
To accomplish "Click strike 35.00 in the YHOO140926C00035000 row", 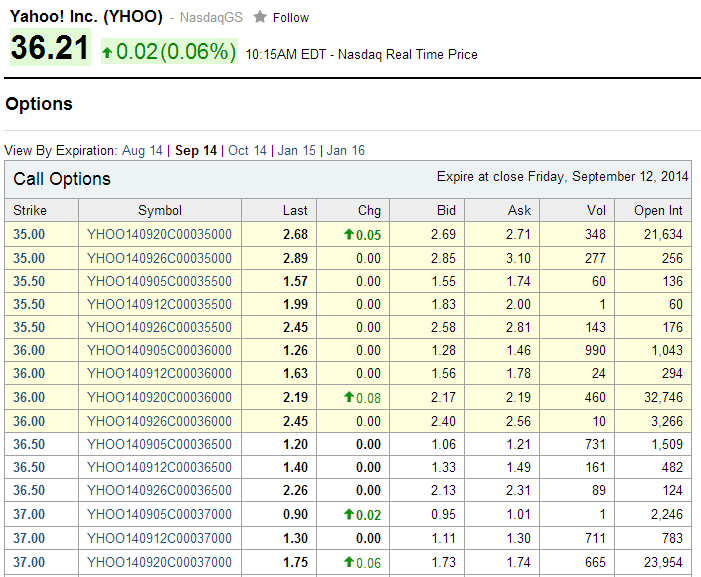I will 29,258.
